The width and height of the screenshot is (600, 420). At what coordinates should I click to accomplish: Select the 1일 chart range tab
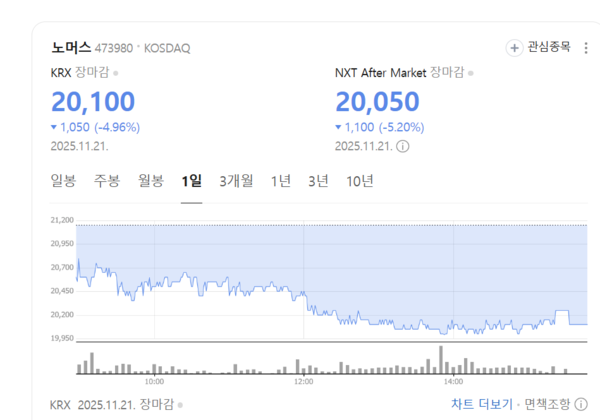[191, 181]
